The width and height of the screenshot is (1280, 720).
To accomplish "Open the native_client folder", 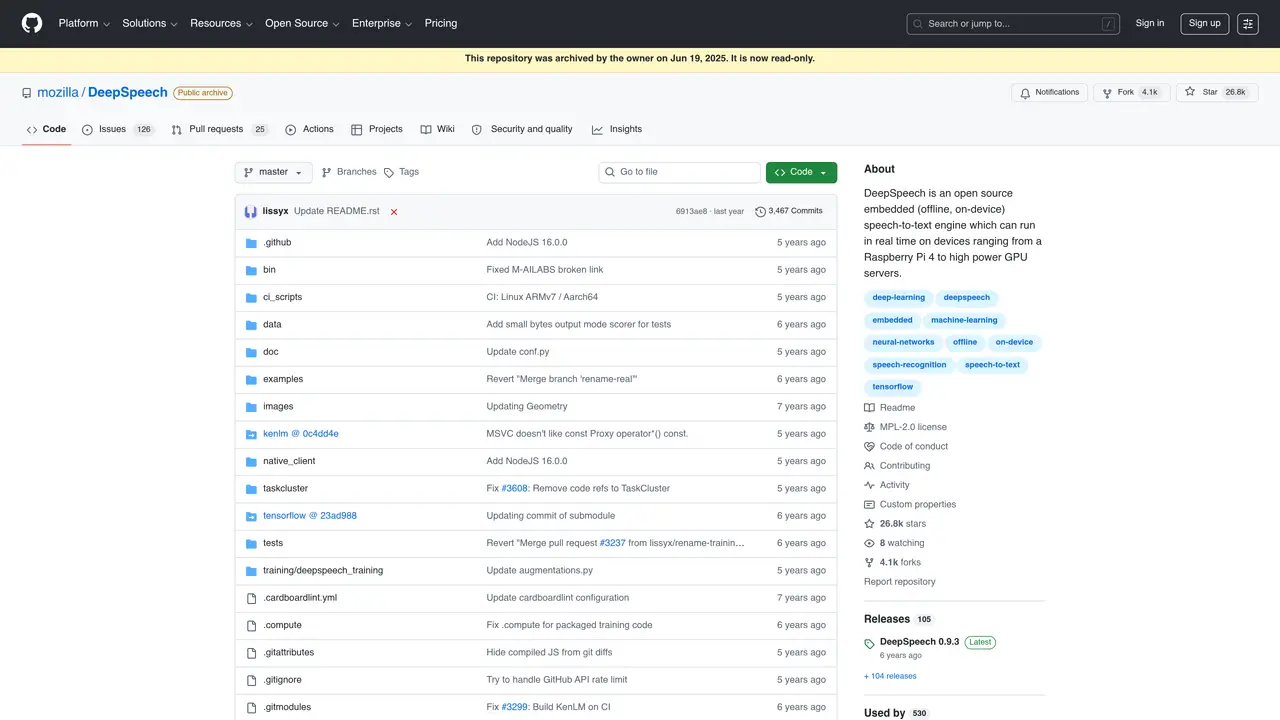I will [x=289, y=461].
